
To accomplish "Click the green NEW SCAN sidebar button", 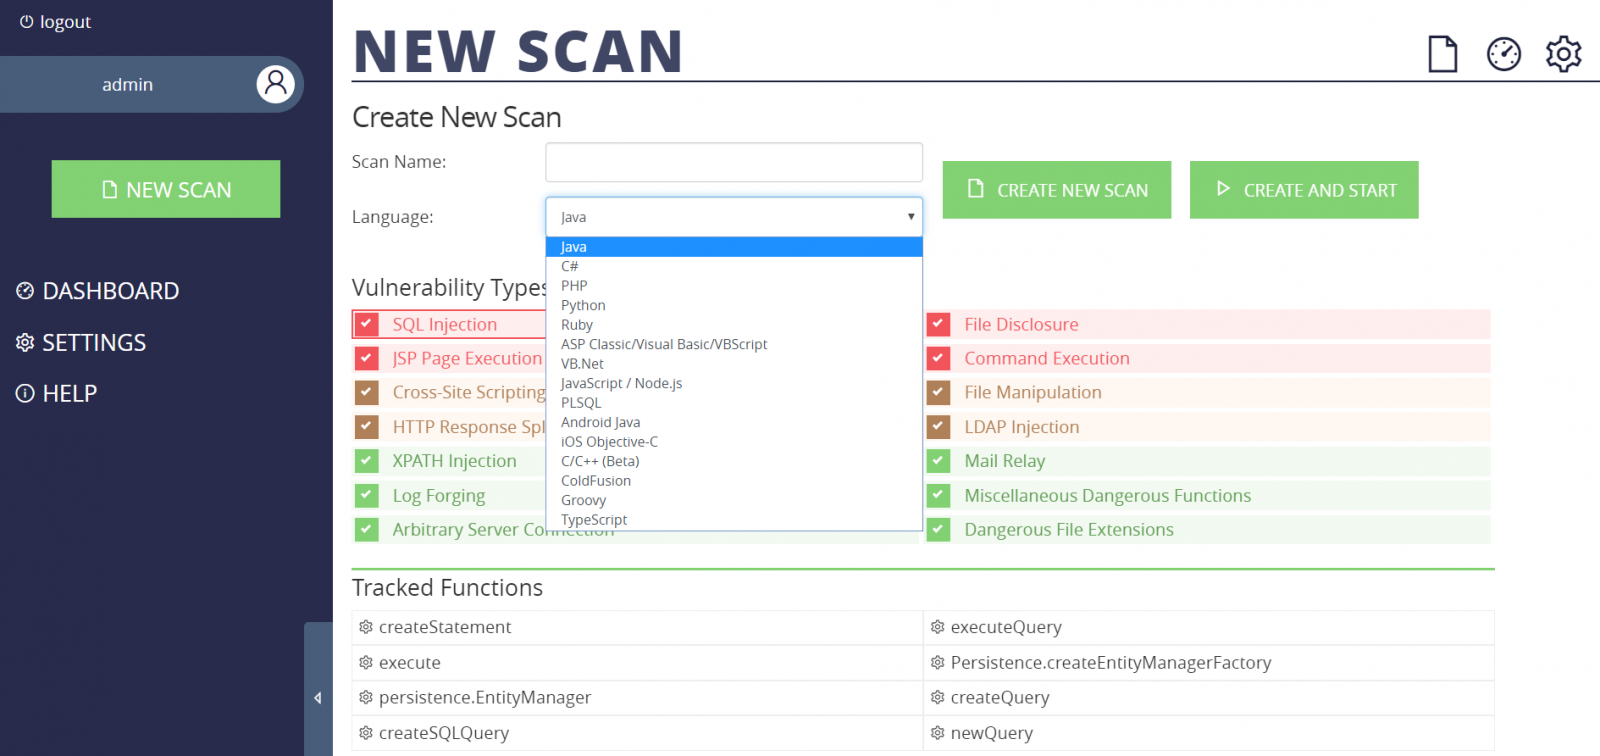I will coord(166,189).
